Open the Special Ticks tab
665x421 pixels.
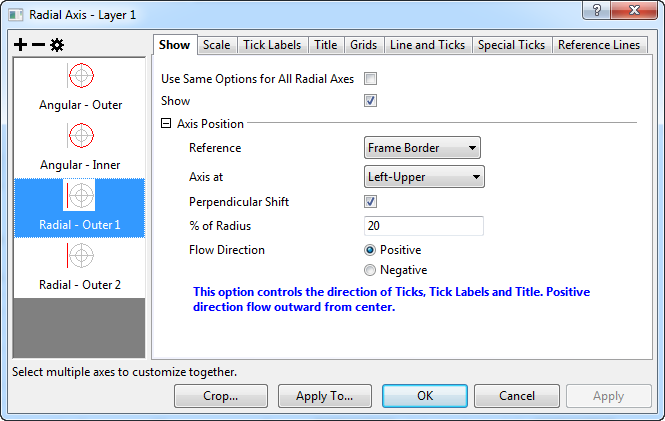click(x=511, y=45)
